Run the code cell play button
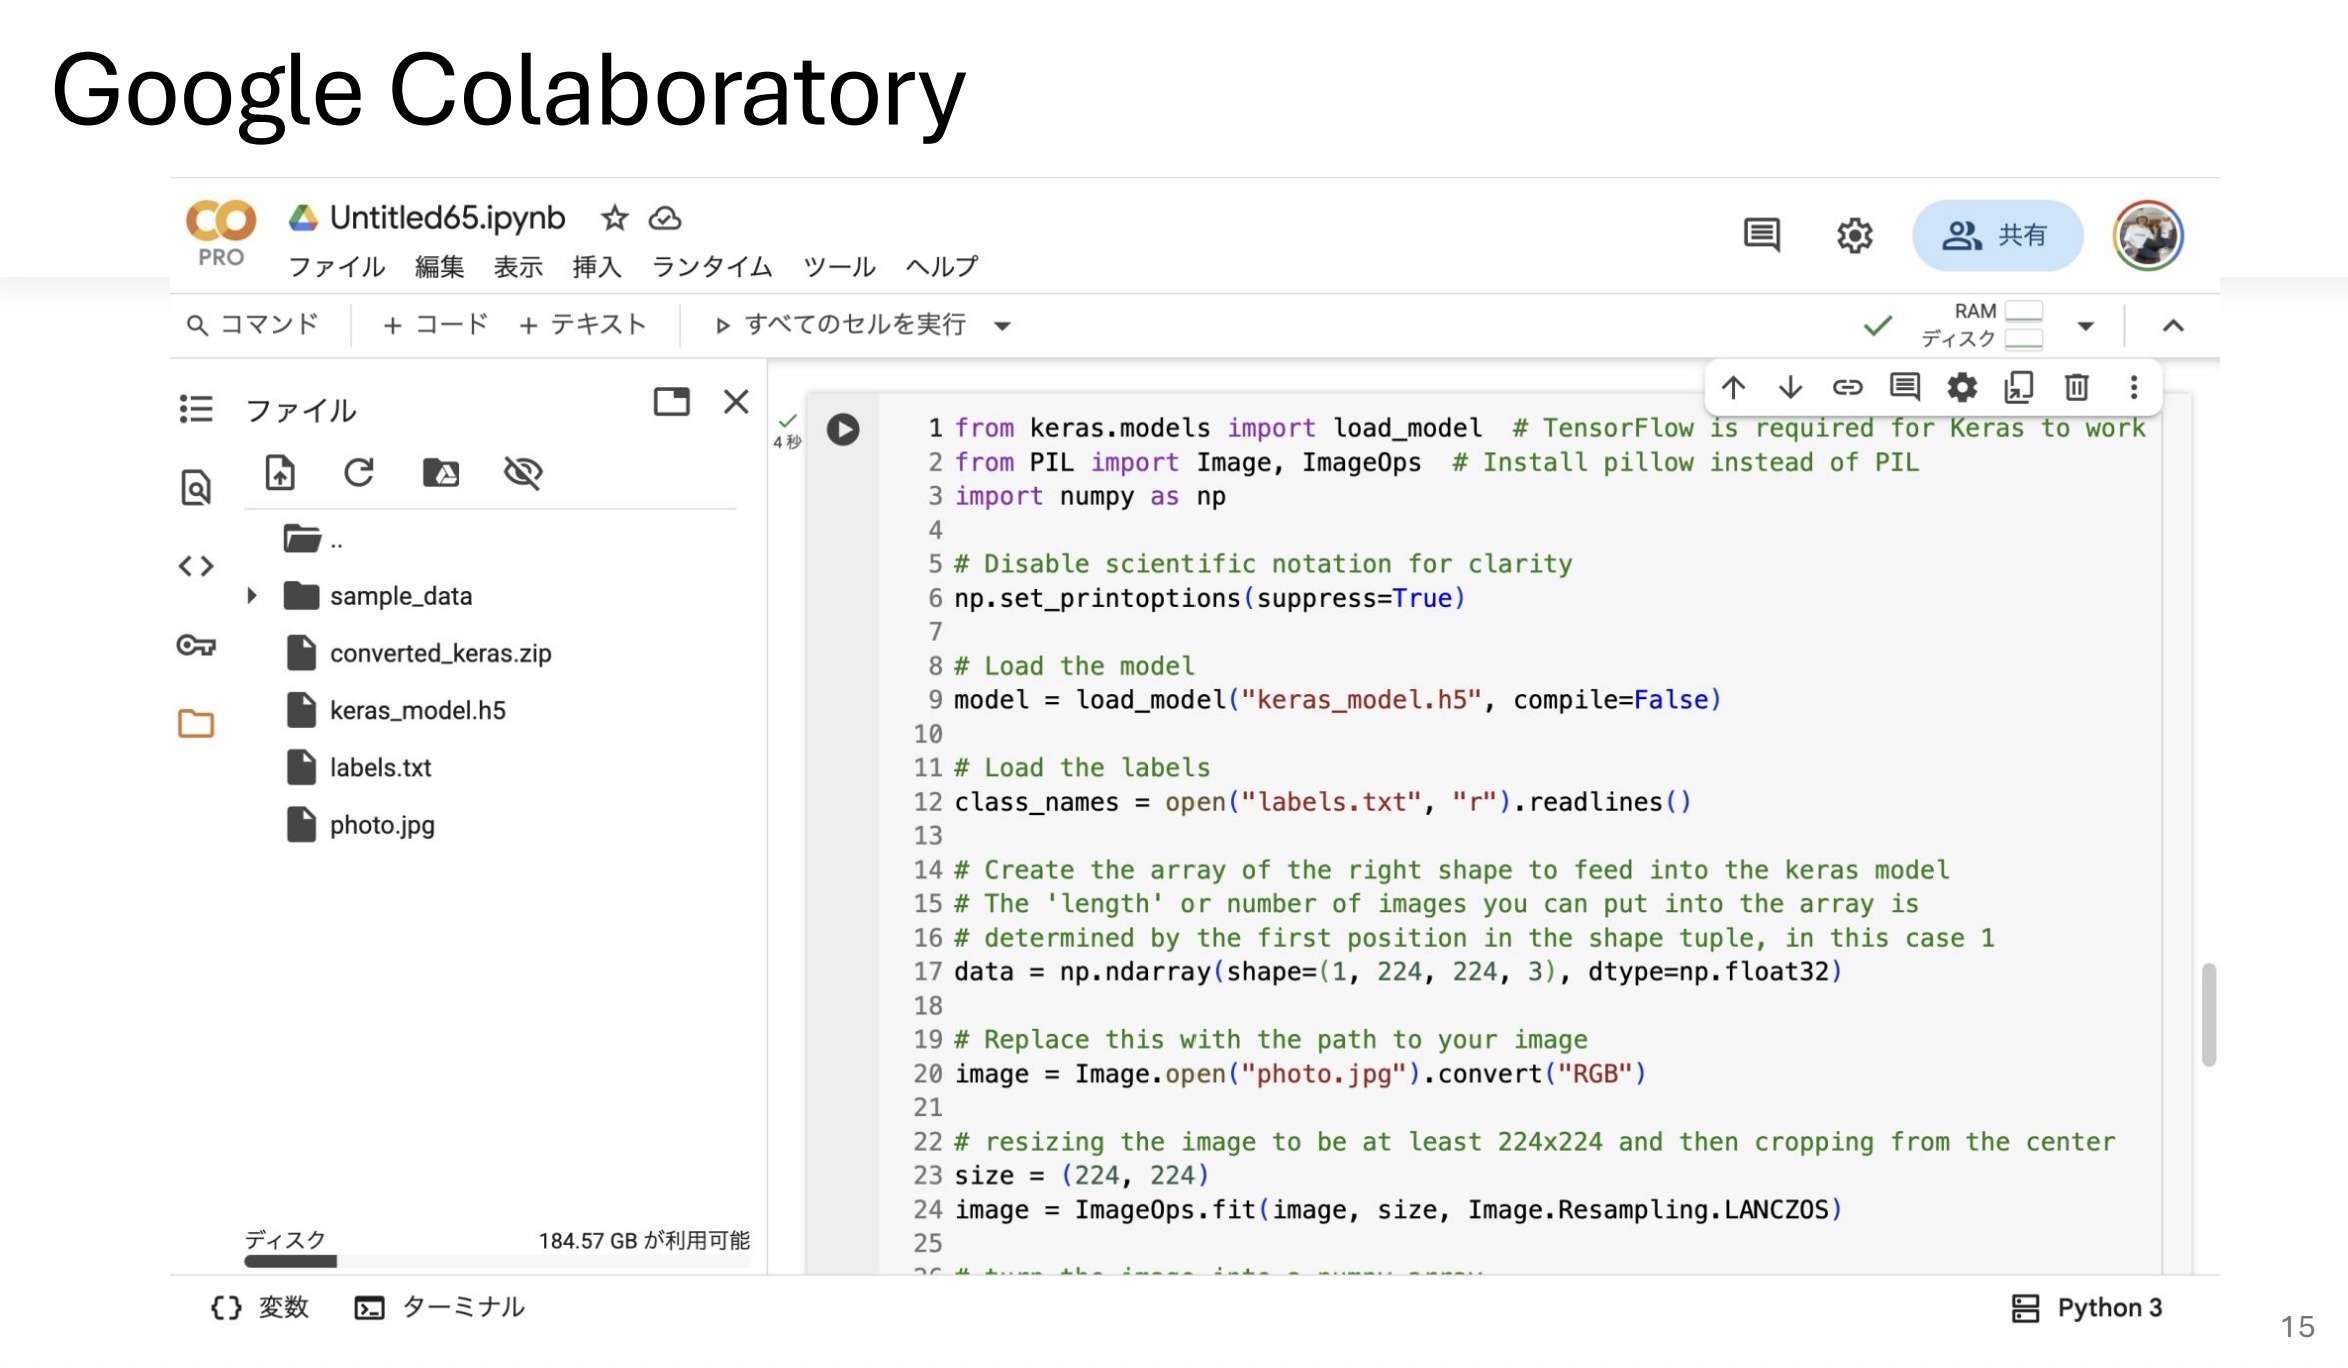This screenshot has height=1368, width=2348. pos(843,430)
